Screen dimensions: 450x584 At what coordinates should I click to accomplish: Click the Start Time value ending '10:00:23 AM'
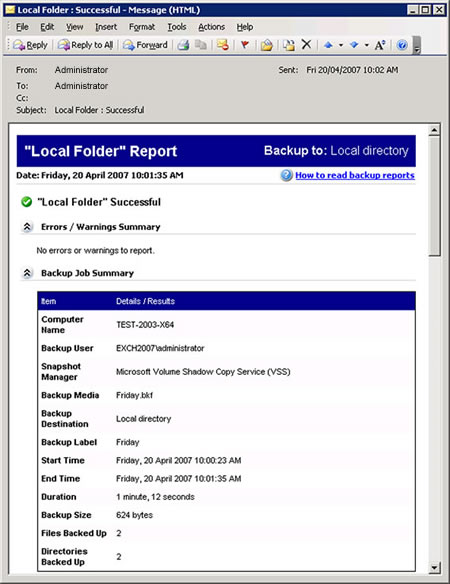coord(178,460)
